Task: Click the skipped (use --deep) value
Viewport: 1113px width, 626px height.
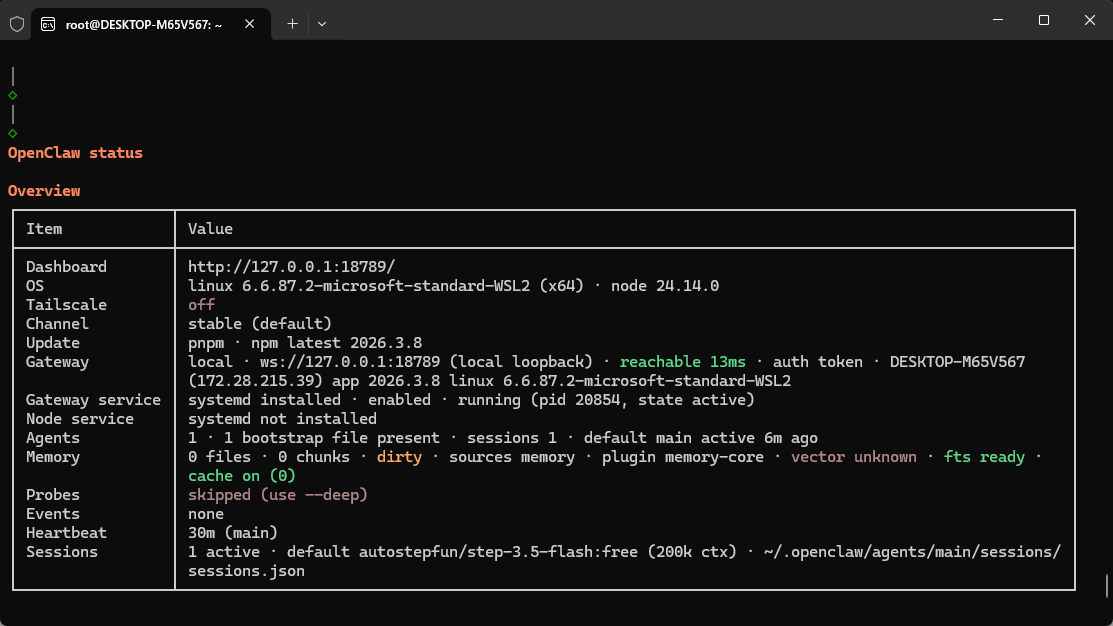Action: point(278,495)
